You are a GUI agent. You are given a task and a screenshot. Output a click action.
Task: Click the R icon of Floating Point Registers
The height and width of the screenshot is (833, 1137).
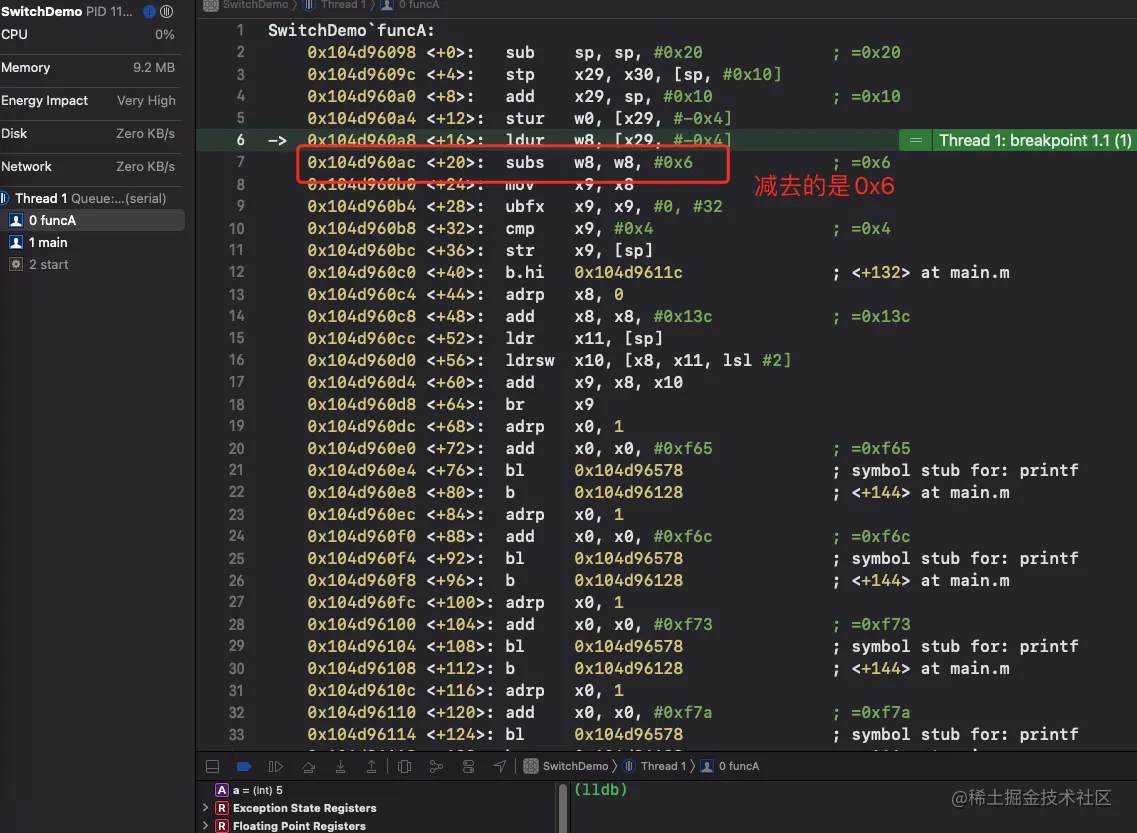pos(222,826)
